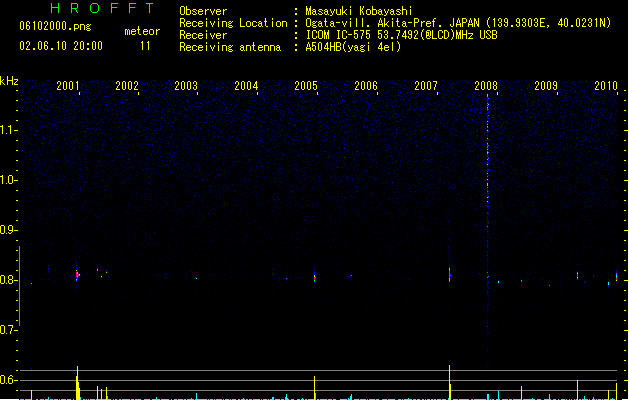Click the meteor echo at 2005
This screenshot has width=629, height=400.
[314, 277]
